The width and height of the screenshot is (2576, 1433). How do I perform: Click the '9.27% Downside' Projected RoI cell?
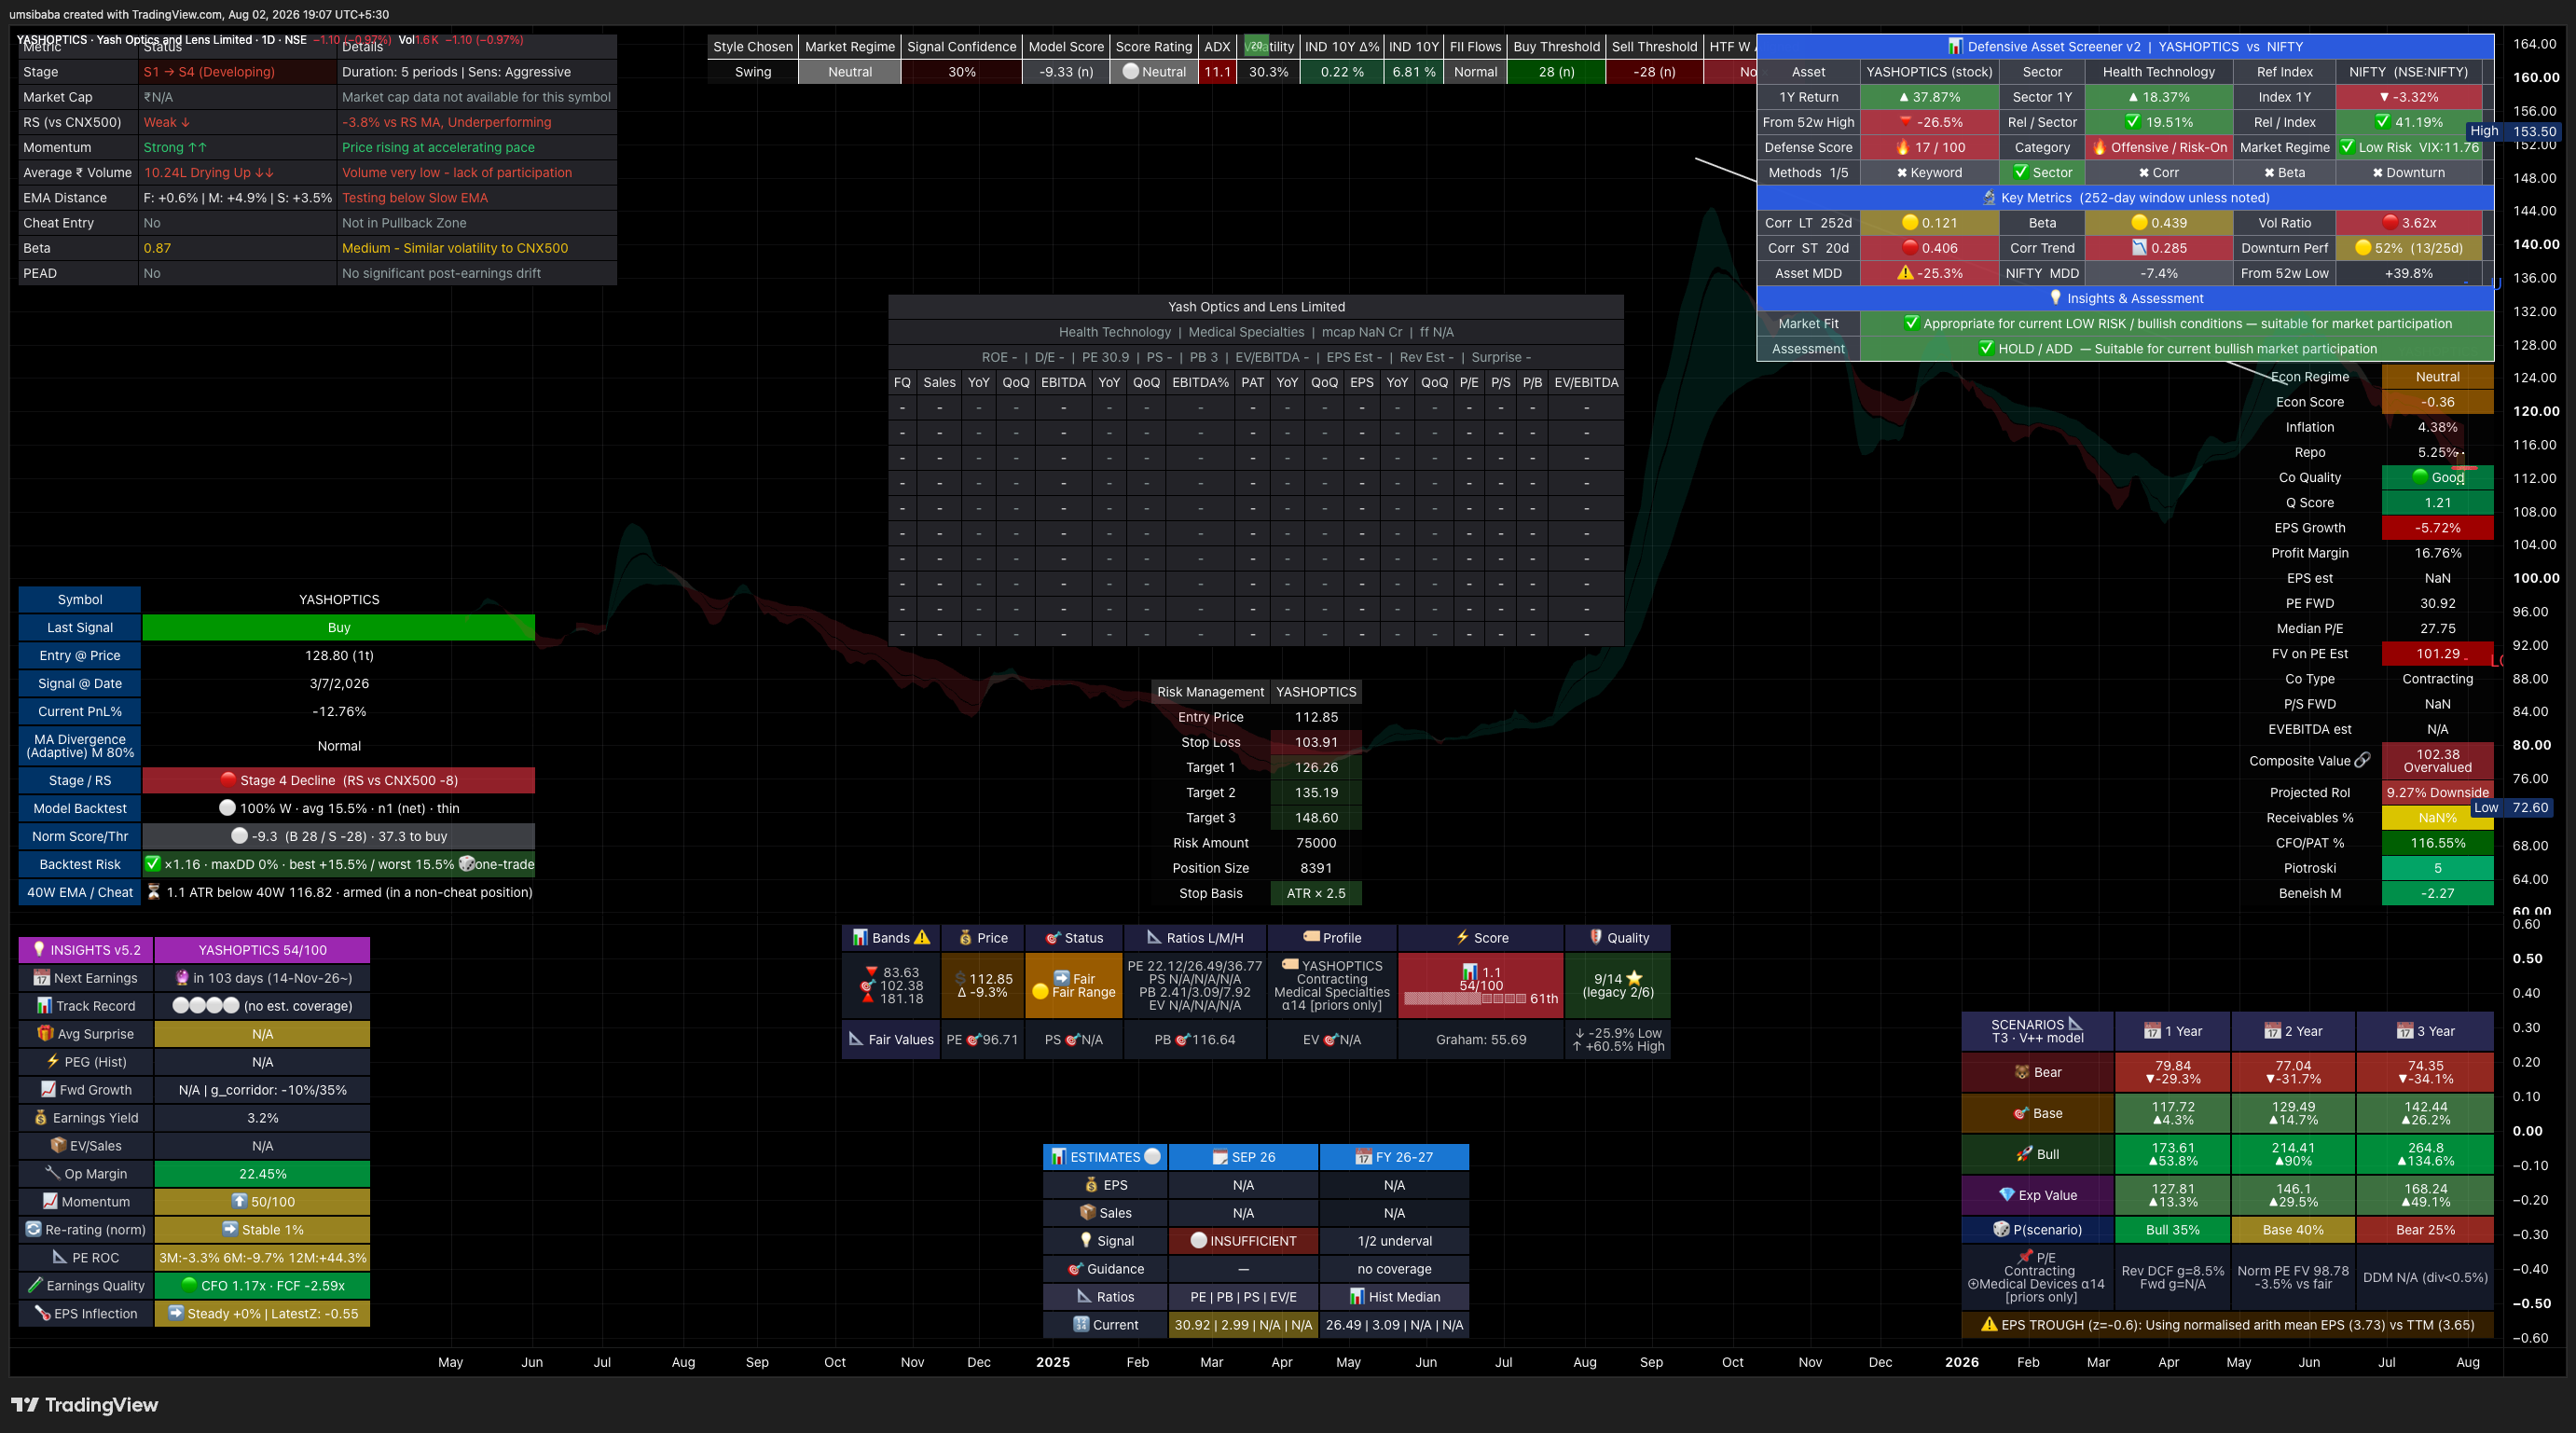click(2438, 792)
